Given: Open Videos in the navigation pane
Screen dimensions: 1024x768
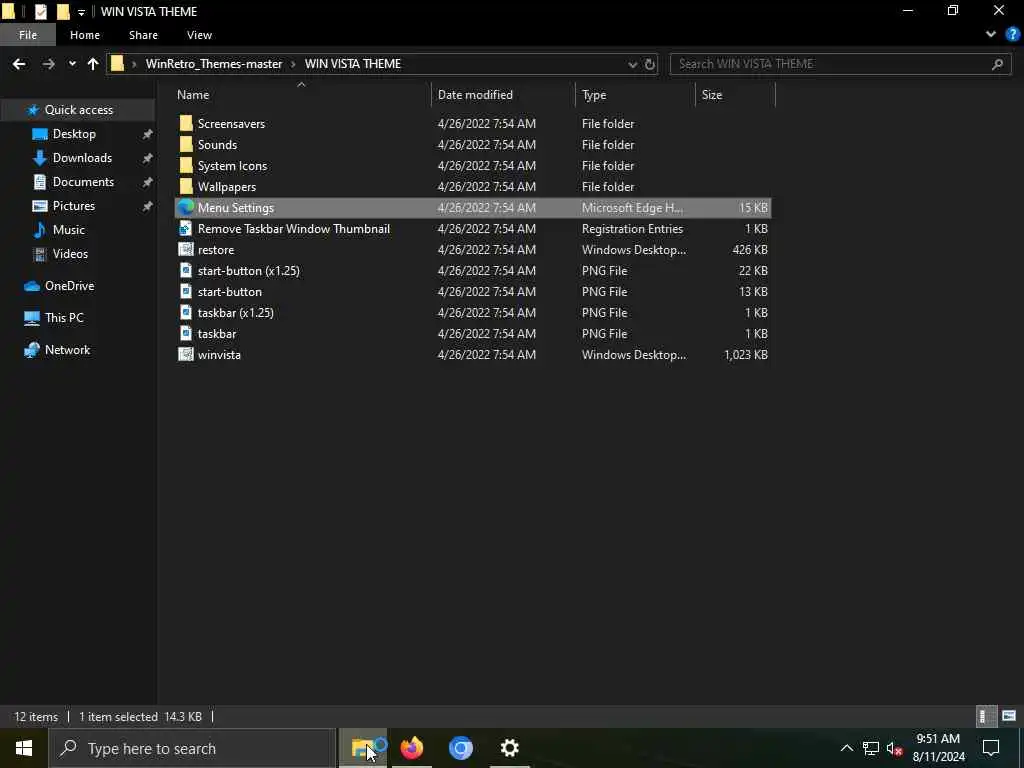Looking at the screenshot, I should coord(70,253).
